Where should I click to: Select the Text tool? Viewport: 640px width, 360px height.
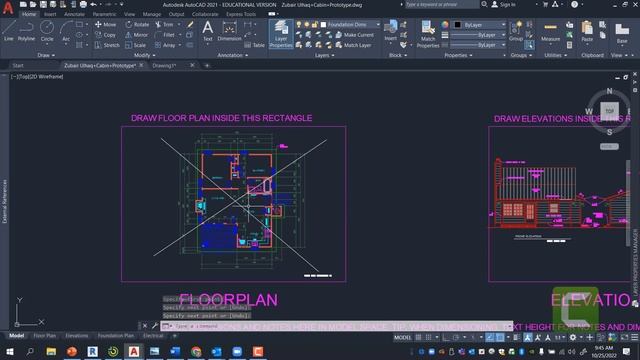208,31
